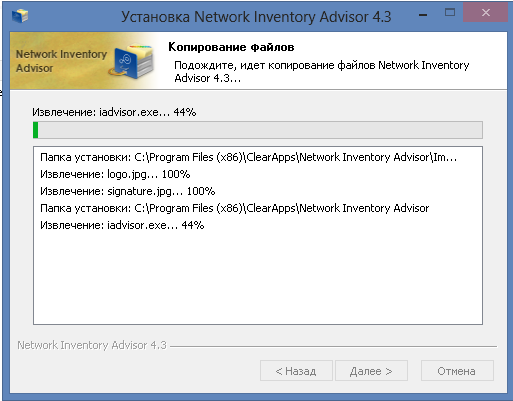
Task: Click empty area in the extraction log box
Action: pos(258,277)
